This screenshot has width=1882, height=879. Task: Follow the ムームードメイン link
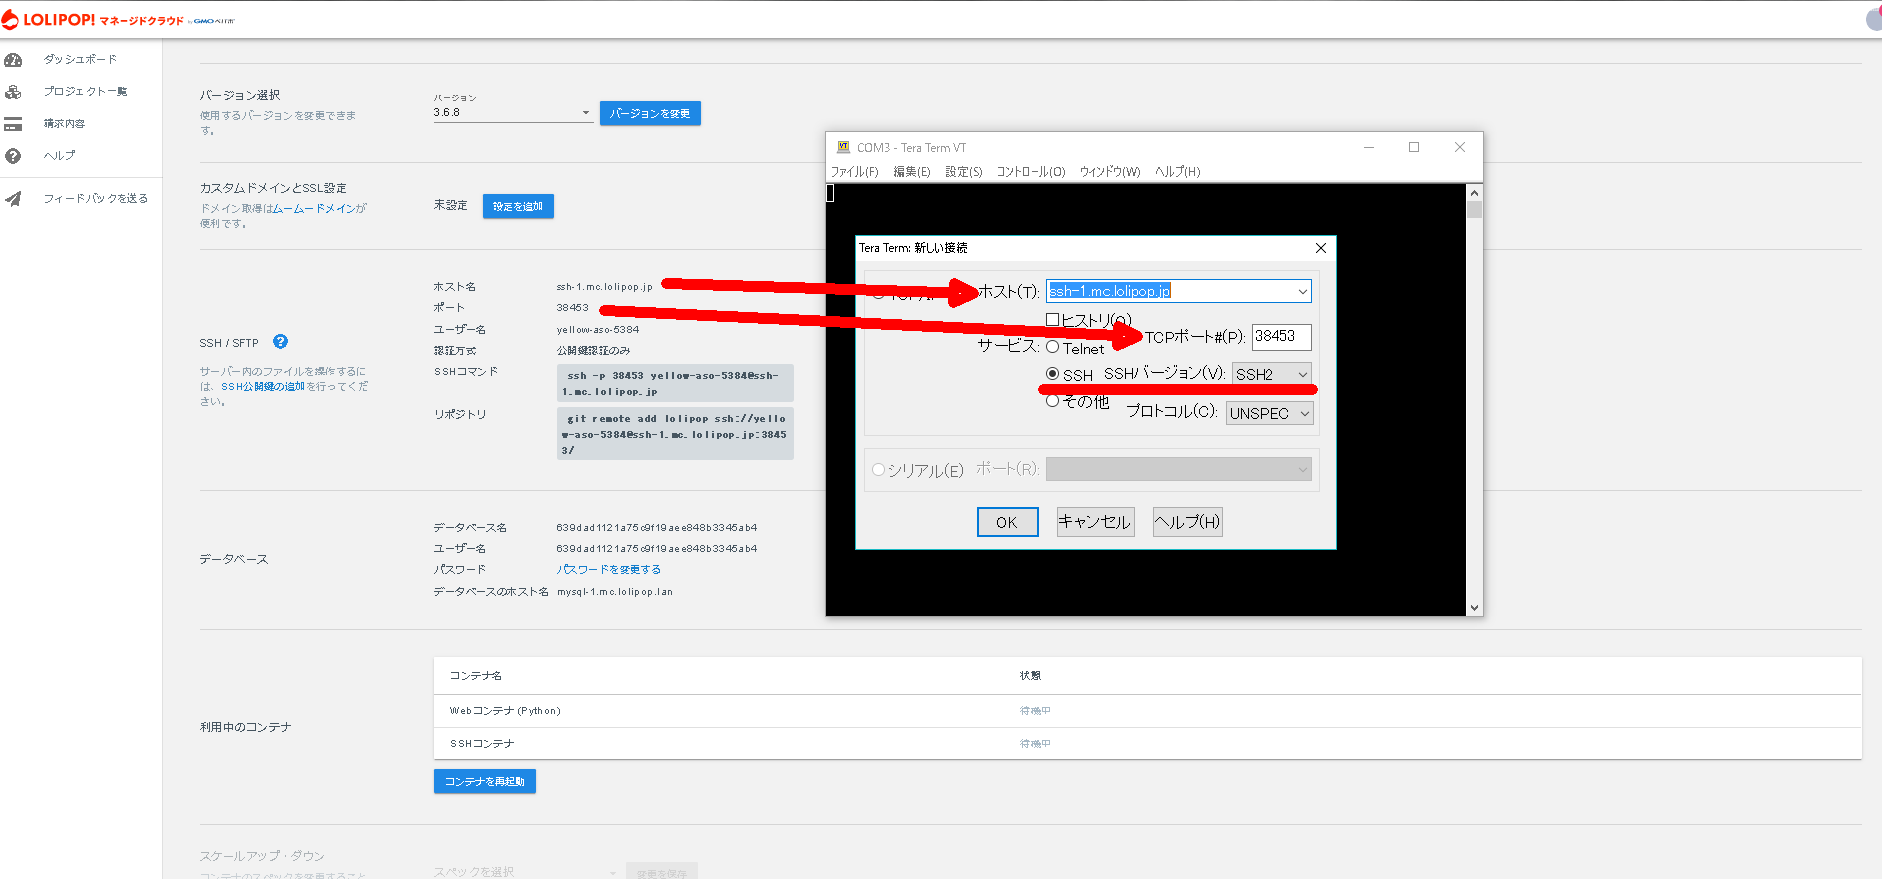click(x=314, y=209)
